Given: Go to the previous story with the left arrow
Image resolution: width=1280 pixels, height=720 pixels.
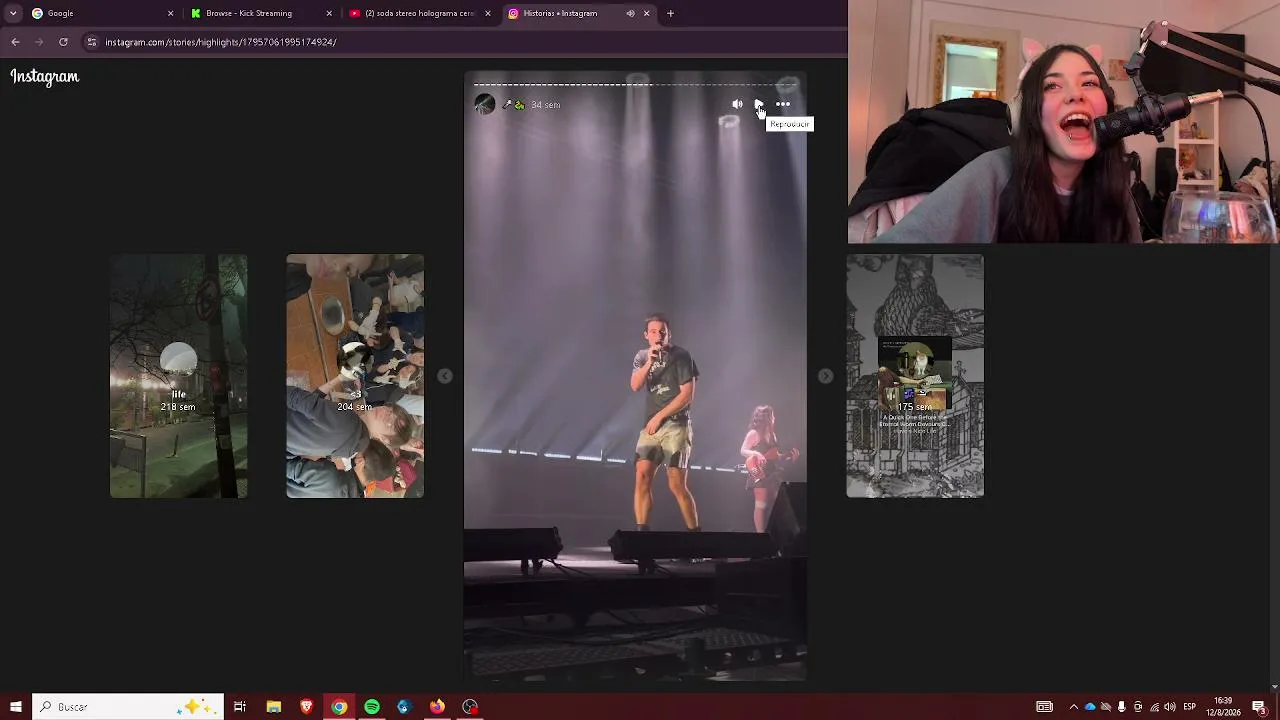Looking at the screenshot, I should tap(445, 376).
